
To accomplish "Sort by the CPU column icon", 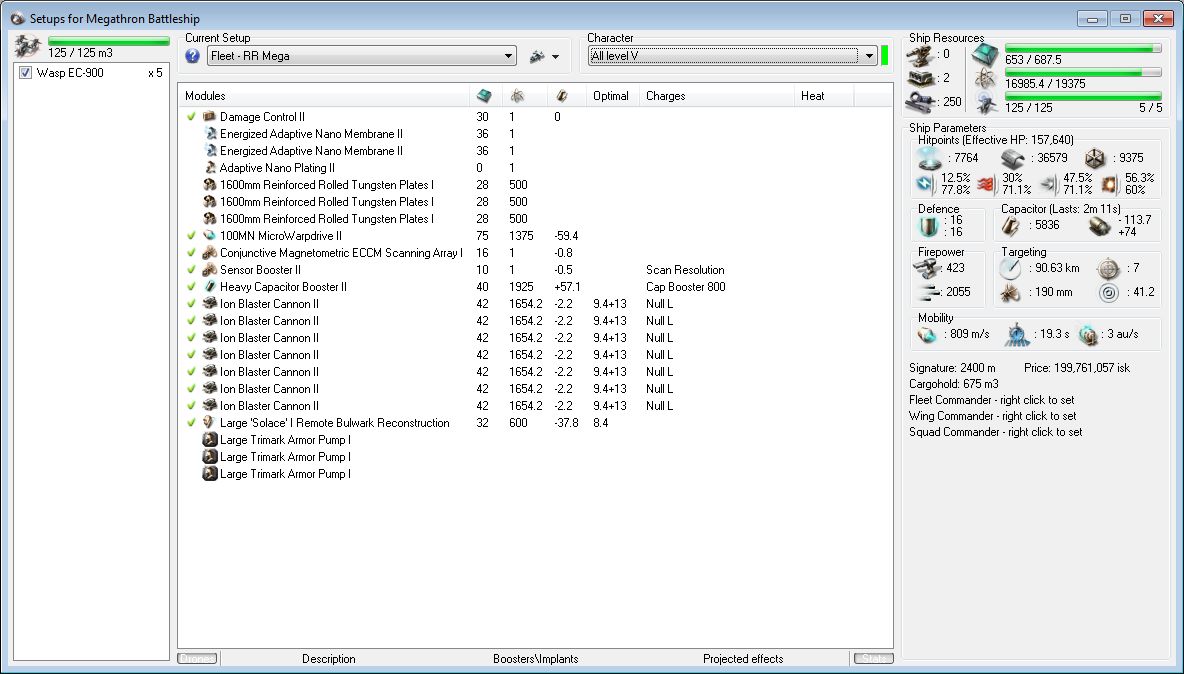I will pos(484,96).
